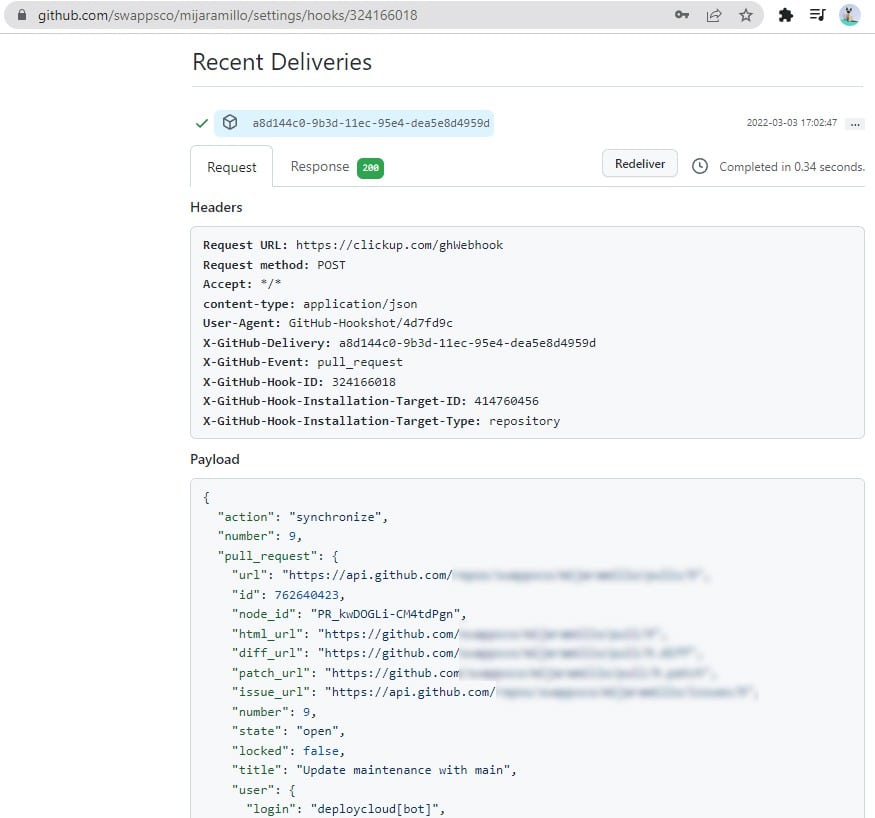The height and width of the screenshot is (818, 875).
Task: Click the green 200 status badge
Action: point(370,168)
